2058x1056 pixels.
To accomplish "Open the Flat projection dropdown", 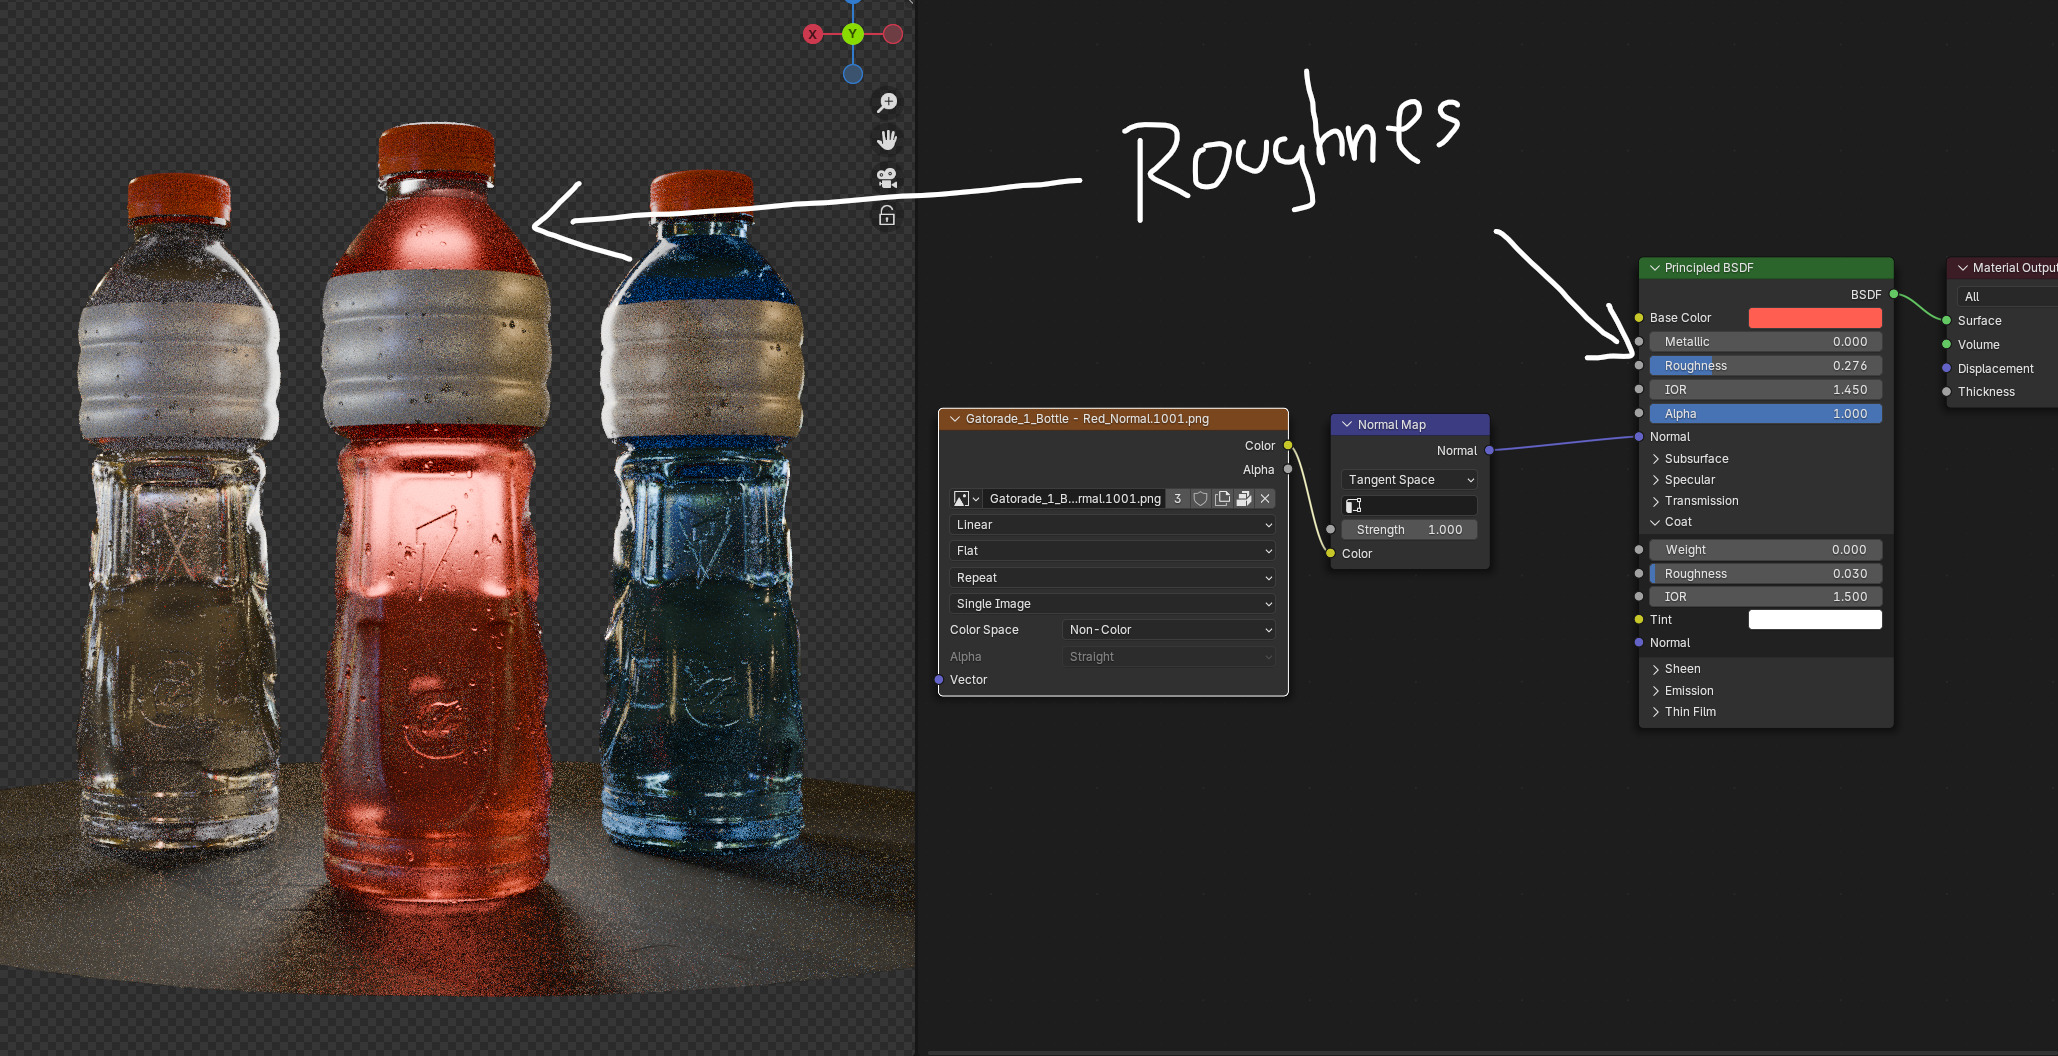I will [1112, 551].
